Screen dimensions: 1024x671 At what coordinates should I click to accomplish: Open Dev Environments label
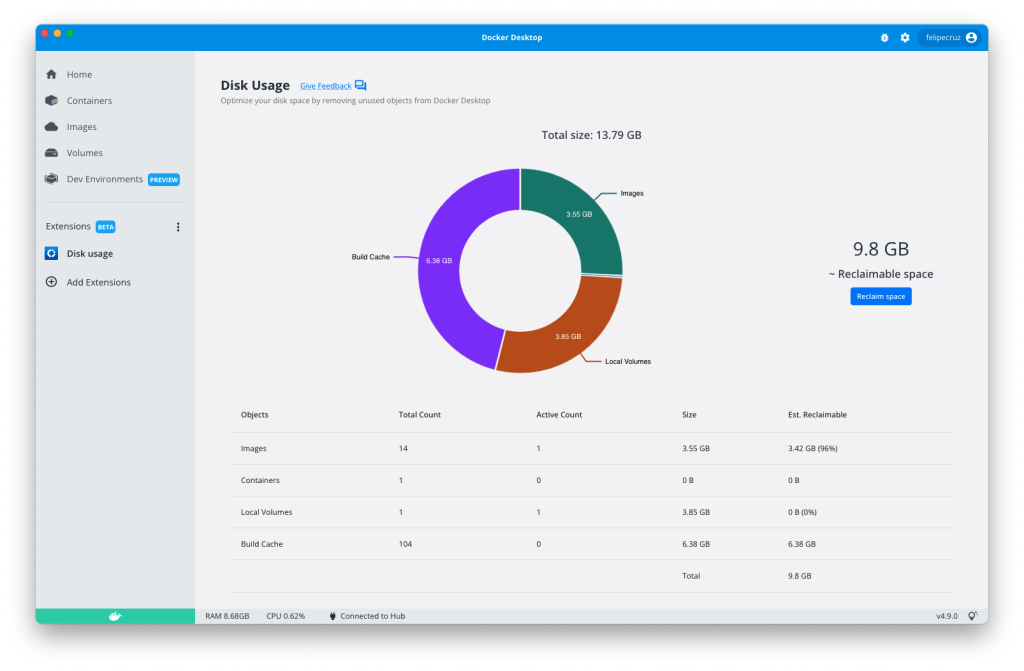[x=104, y=179]
